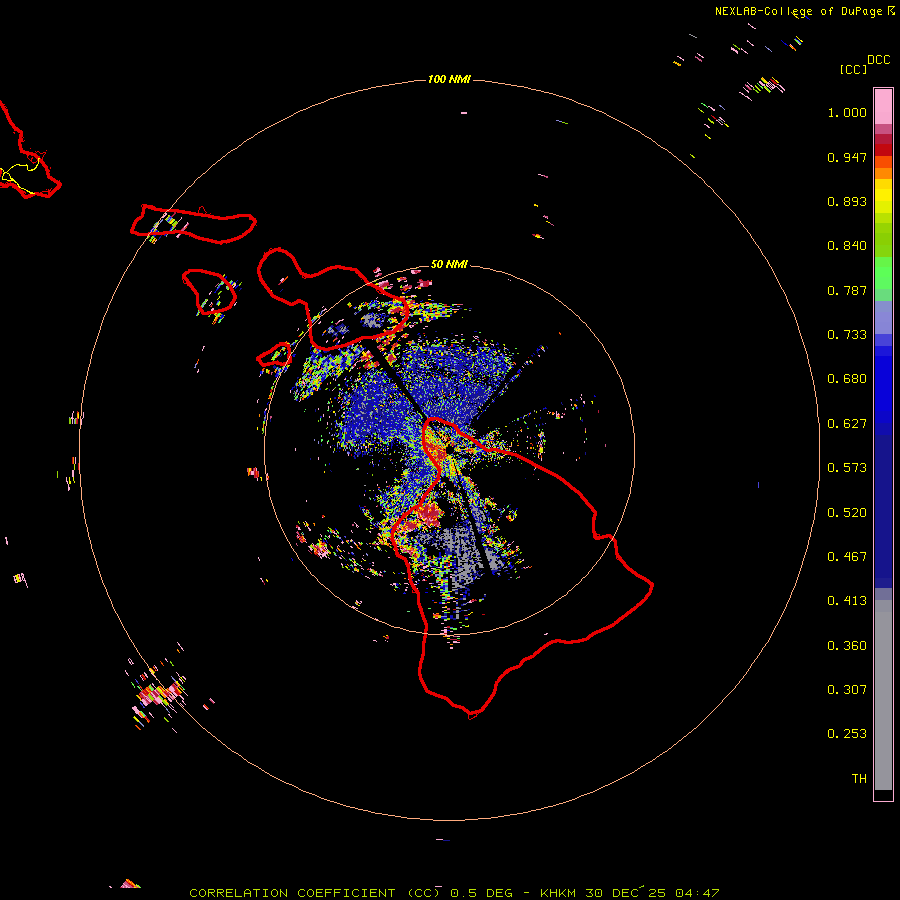Viewport: 900px width, 900px height.
Task: Click the 0.5 DEG elevation text
Action: [x=481, y=893]
